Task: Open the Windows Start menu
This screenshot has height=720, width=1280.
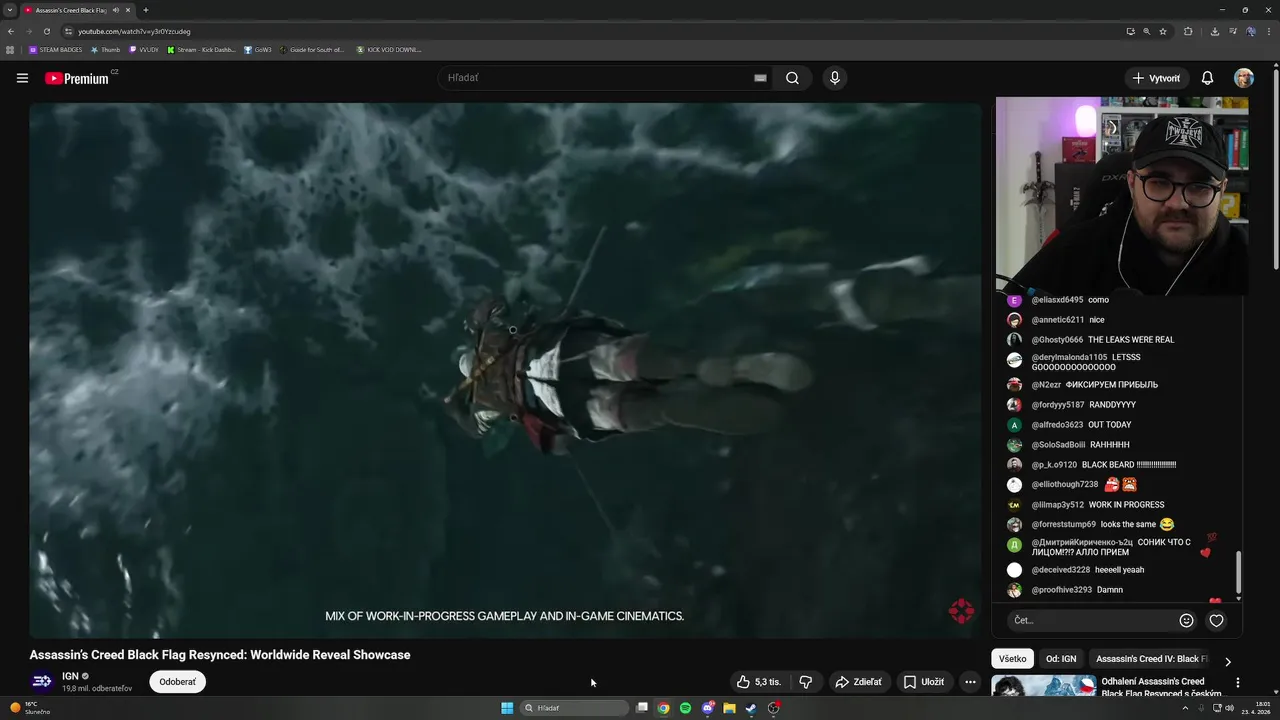Action: click(507, 708)
